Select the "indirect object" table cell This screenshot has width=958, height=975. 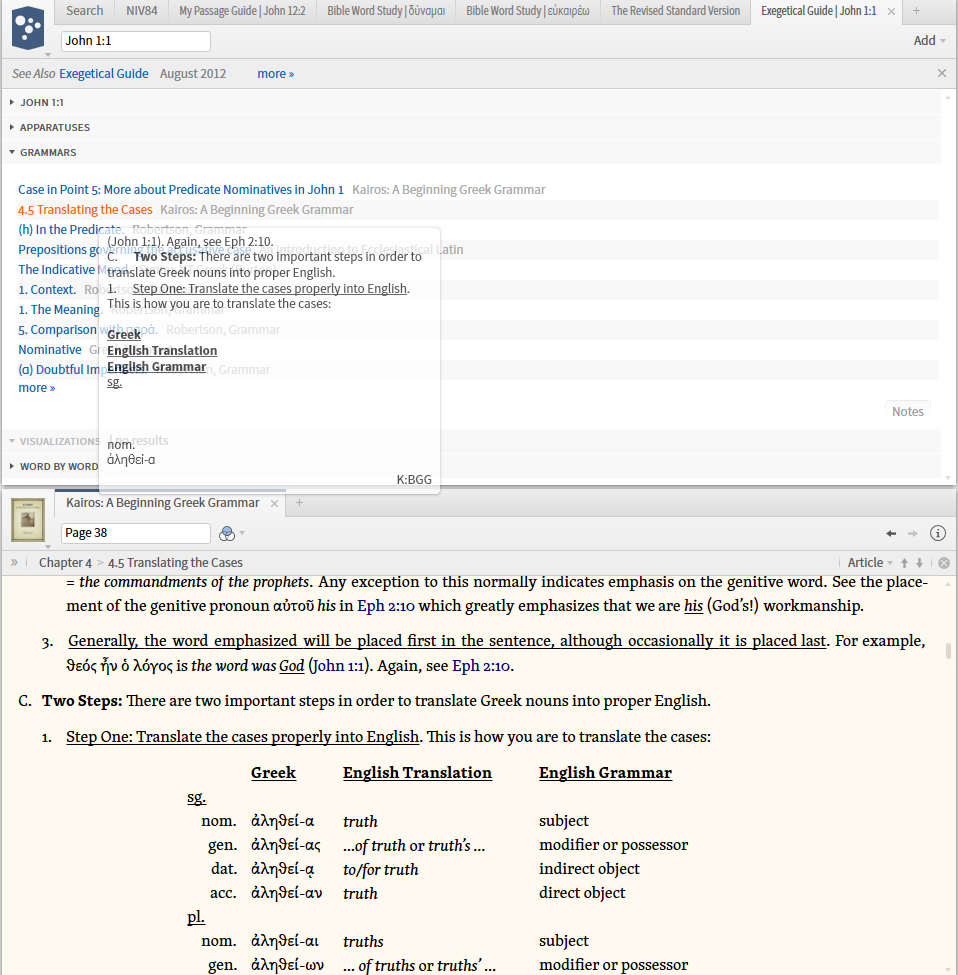[x=589, y=869]
